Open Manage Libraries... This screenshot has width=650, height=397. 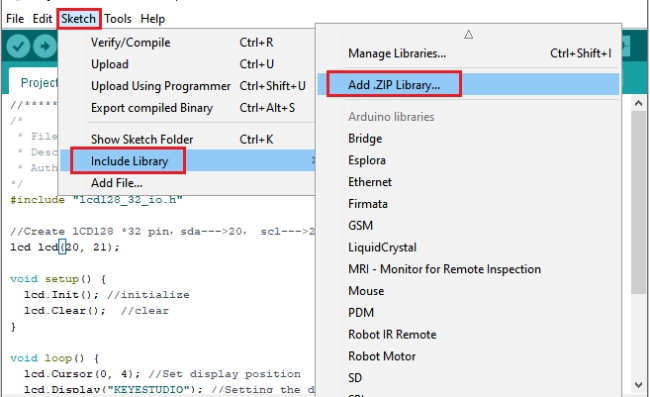click(468, 53)
